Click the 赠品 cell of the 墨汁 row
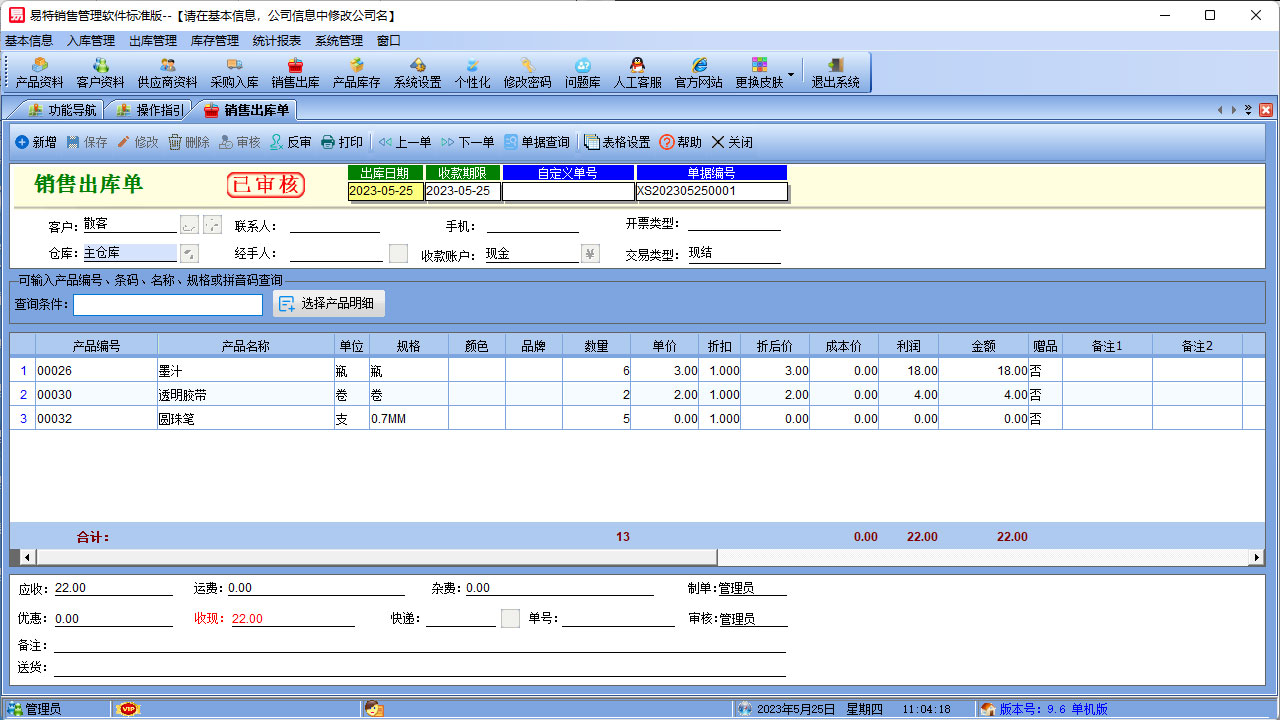Screen dimensions: 1280x720 1044,371
